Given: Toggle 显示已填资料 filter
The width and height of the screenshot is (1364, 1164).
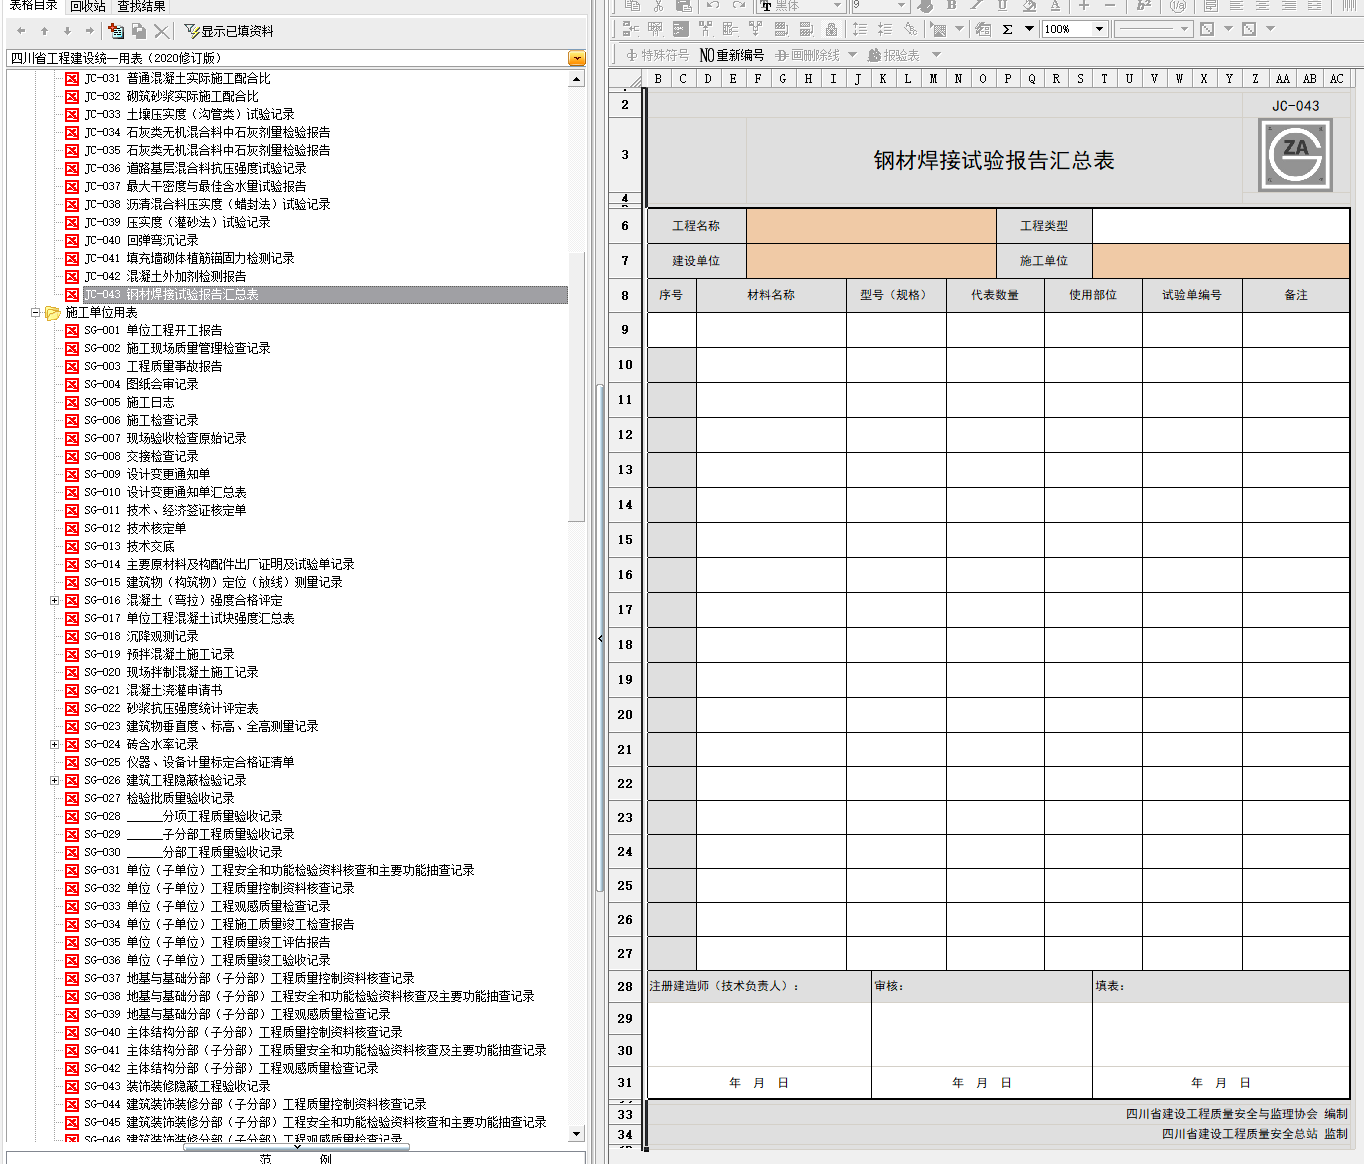Looking at the screenshot, I should pyautogui.click(x=229, y=31).
